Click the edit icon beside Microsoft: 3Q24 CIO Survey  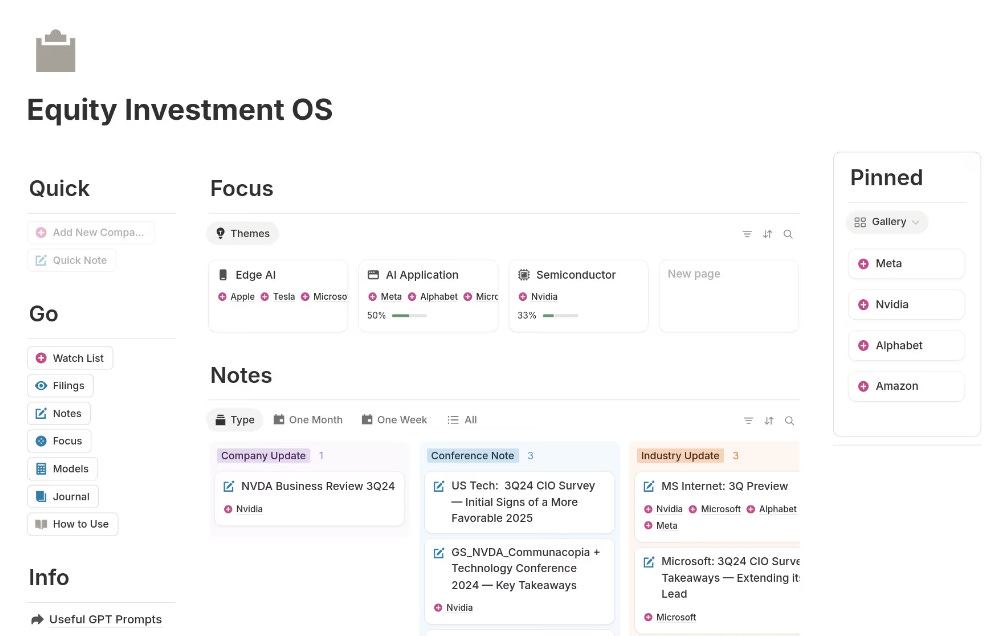(x=649, y=562)
